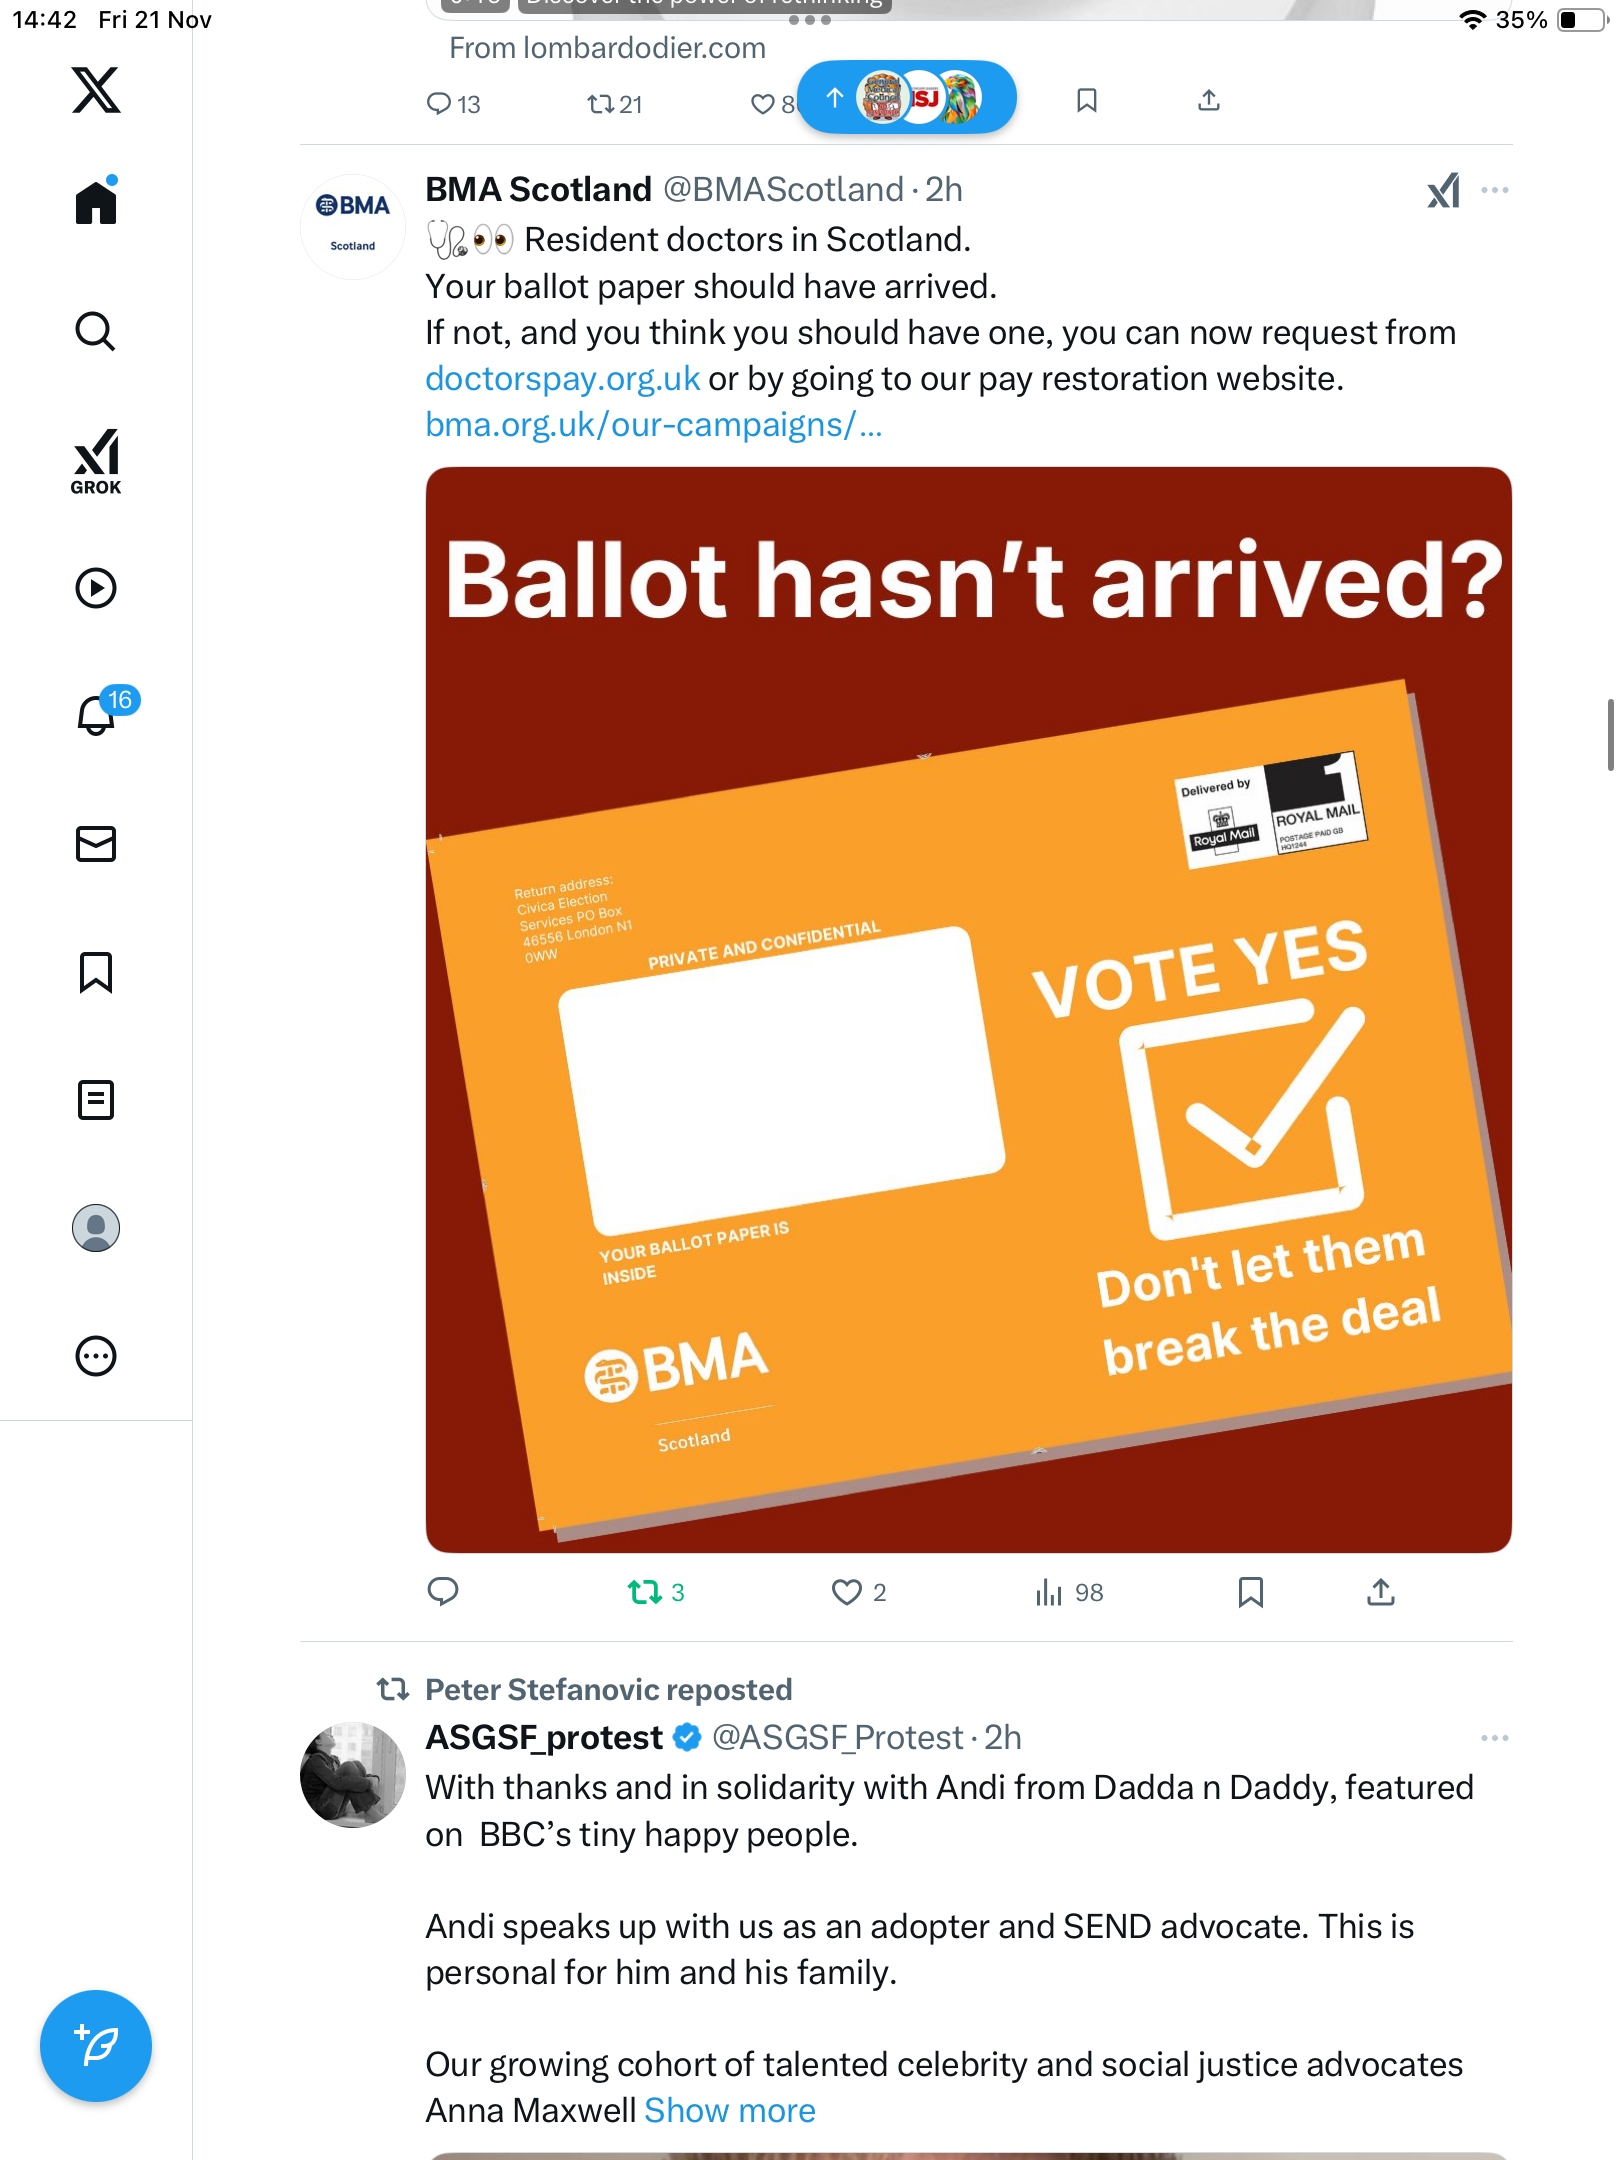
Task: Open the search page from sidebar
Action: 96,331
